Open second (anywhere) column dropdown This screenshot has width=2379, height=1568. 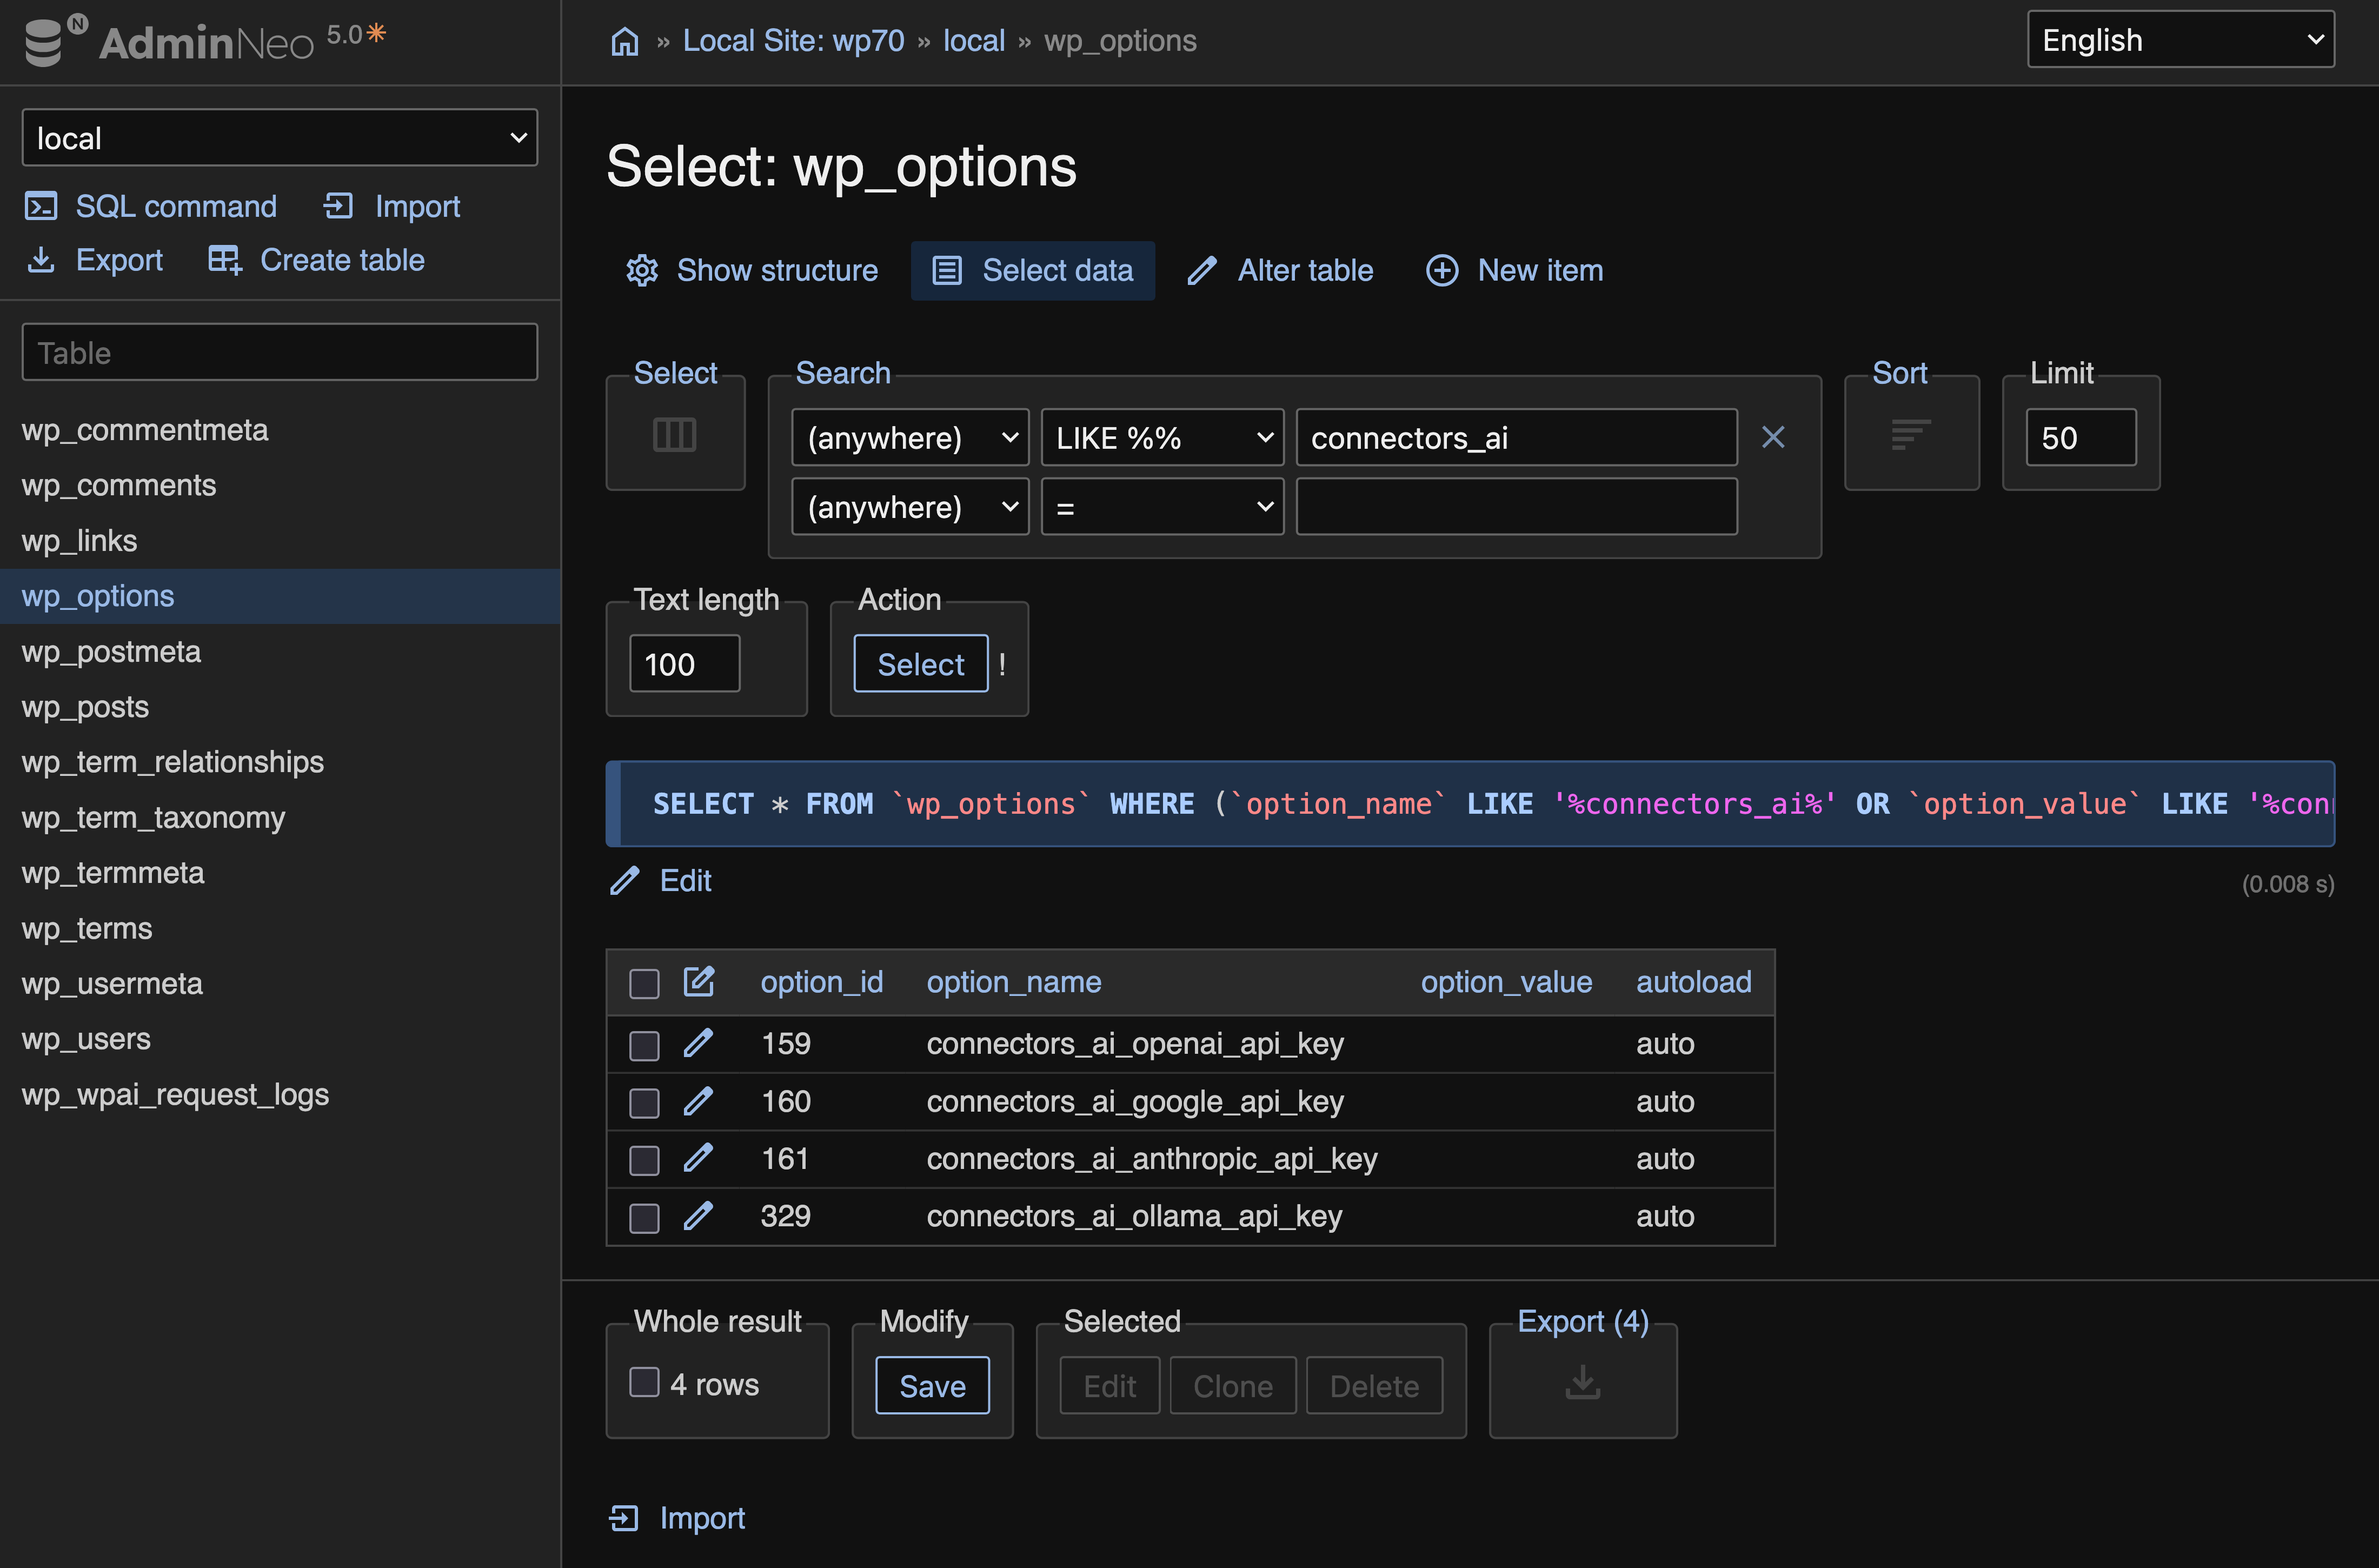point(910,507)
